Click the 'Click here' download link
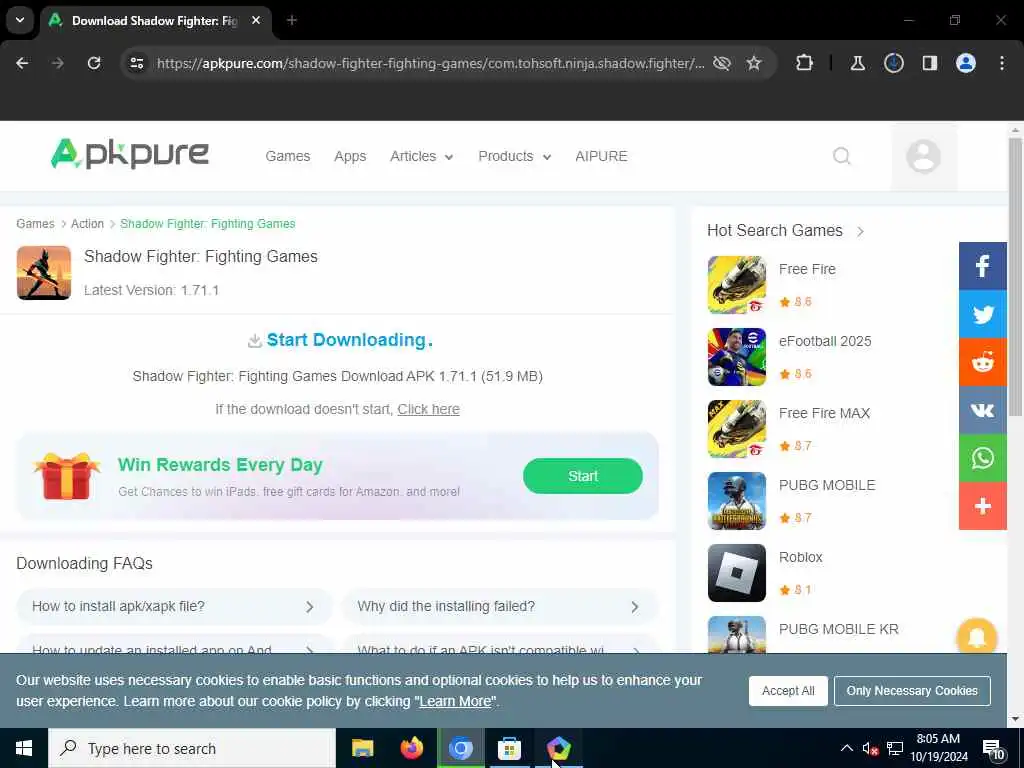Screen dimensions: 1024x768 428,409
